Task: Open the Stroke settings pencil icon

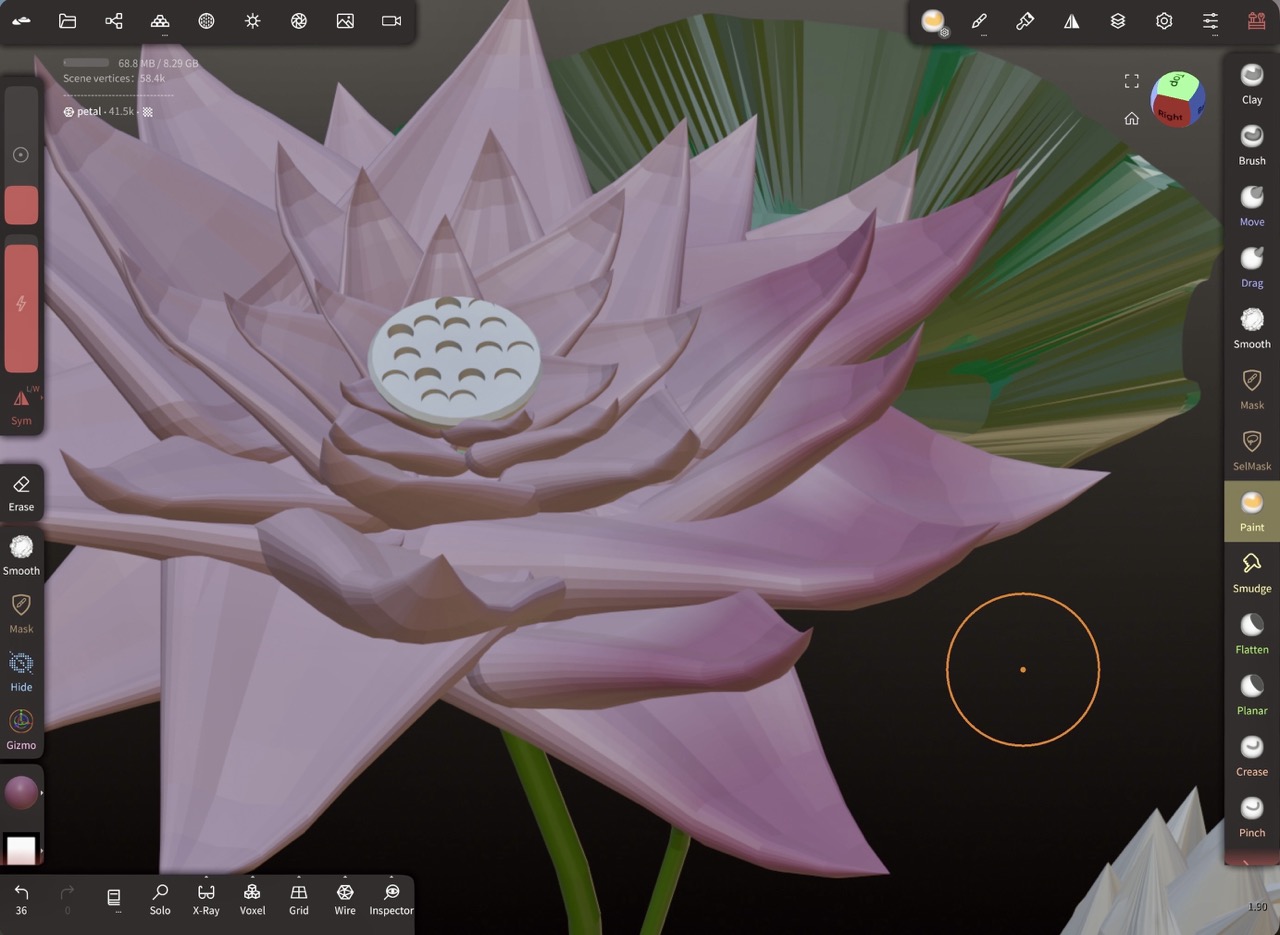Action: coord(979,21)
